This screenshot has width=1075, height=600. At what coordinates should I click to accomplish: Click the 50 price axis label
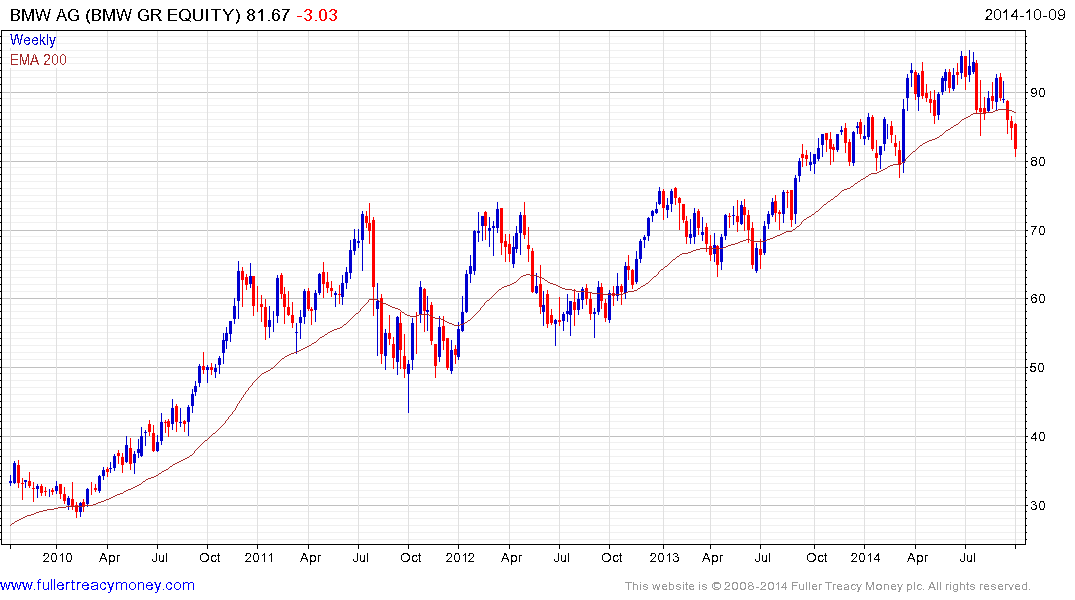pos(1037,368)
